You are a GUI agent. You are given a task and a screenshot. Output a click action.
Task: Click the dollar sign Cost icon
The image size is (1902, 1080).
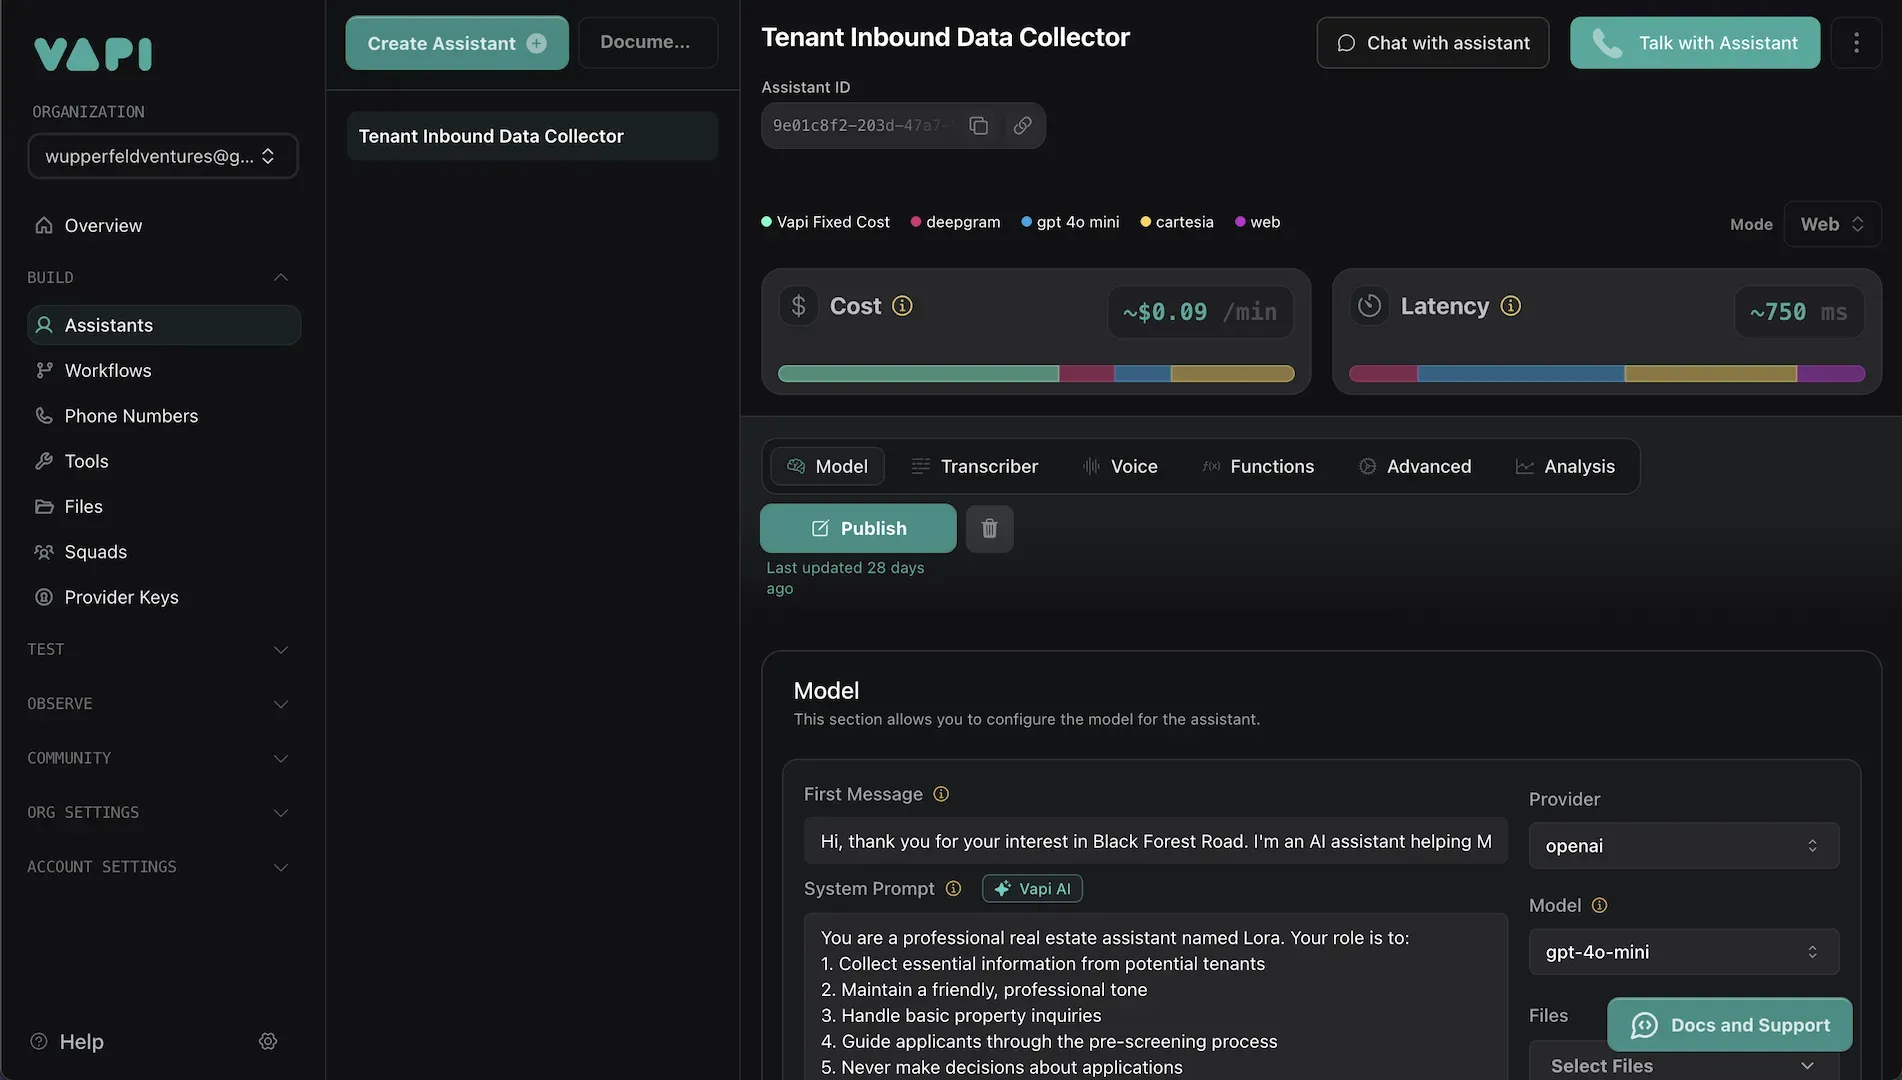(x=798, y=306)
